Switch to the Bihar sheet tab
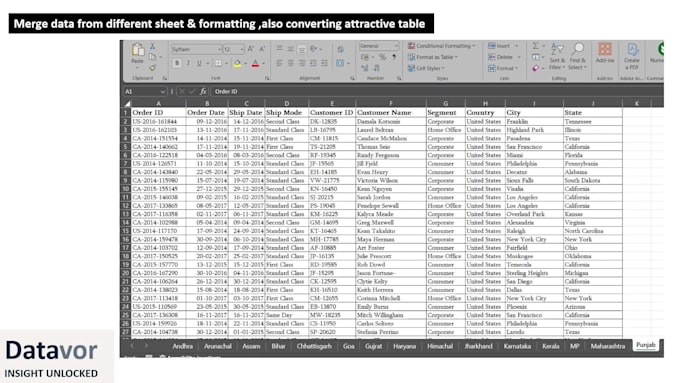The image size is (680, 383). 278,346
